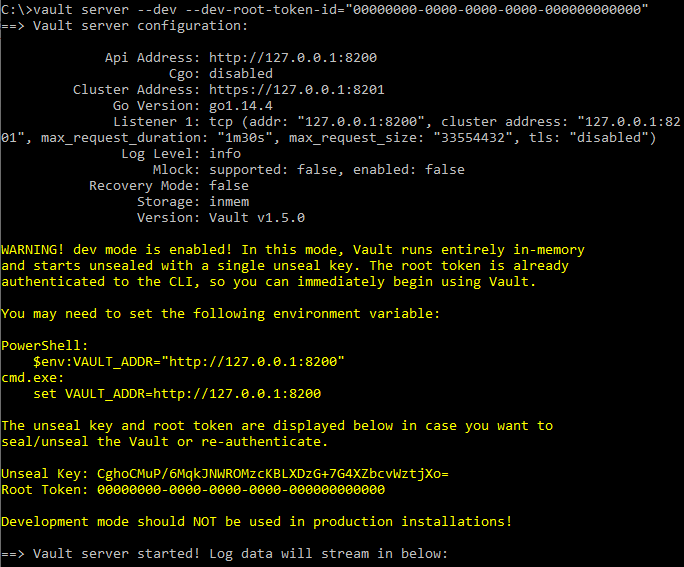This screenshot has width=684, height=567.
Task: Click the 'cmd.exe:' label
Action: 33,378
